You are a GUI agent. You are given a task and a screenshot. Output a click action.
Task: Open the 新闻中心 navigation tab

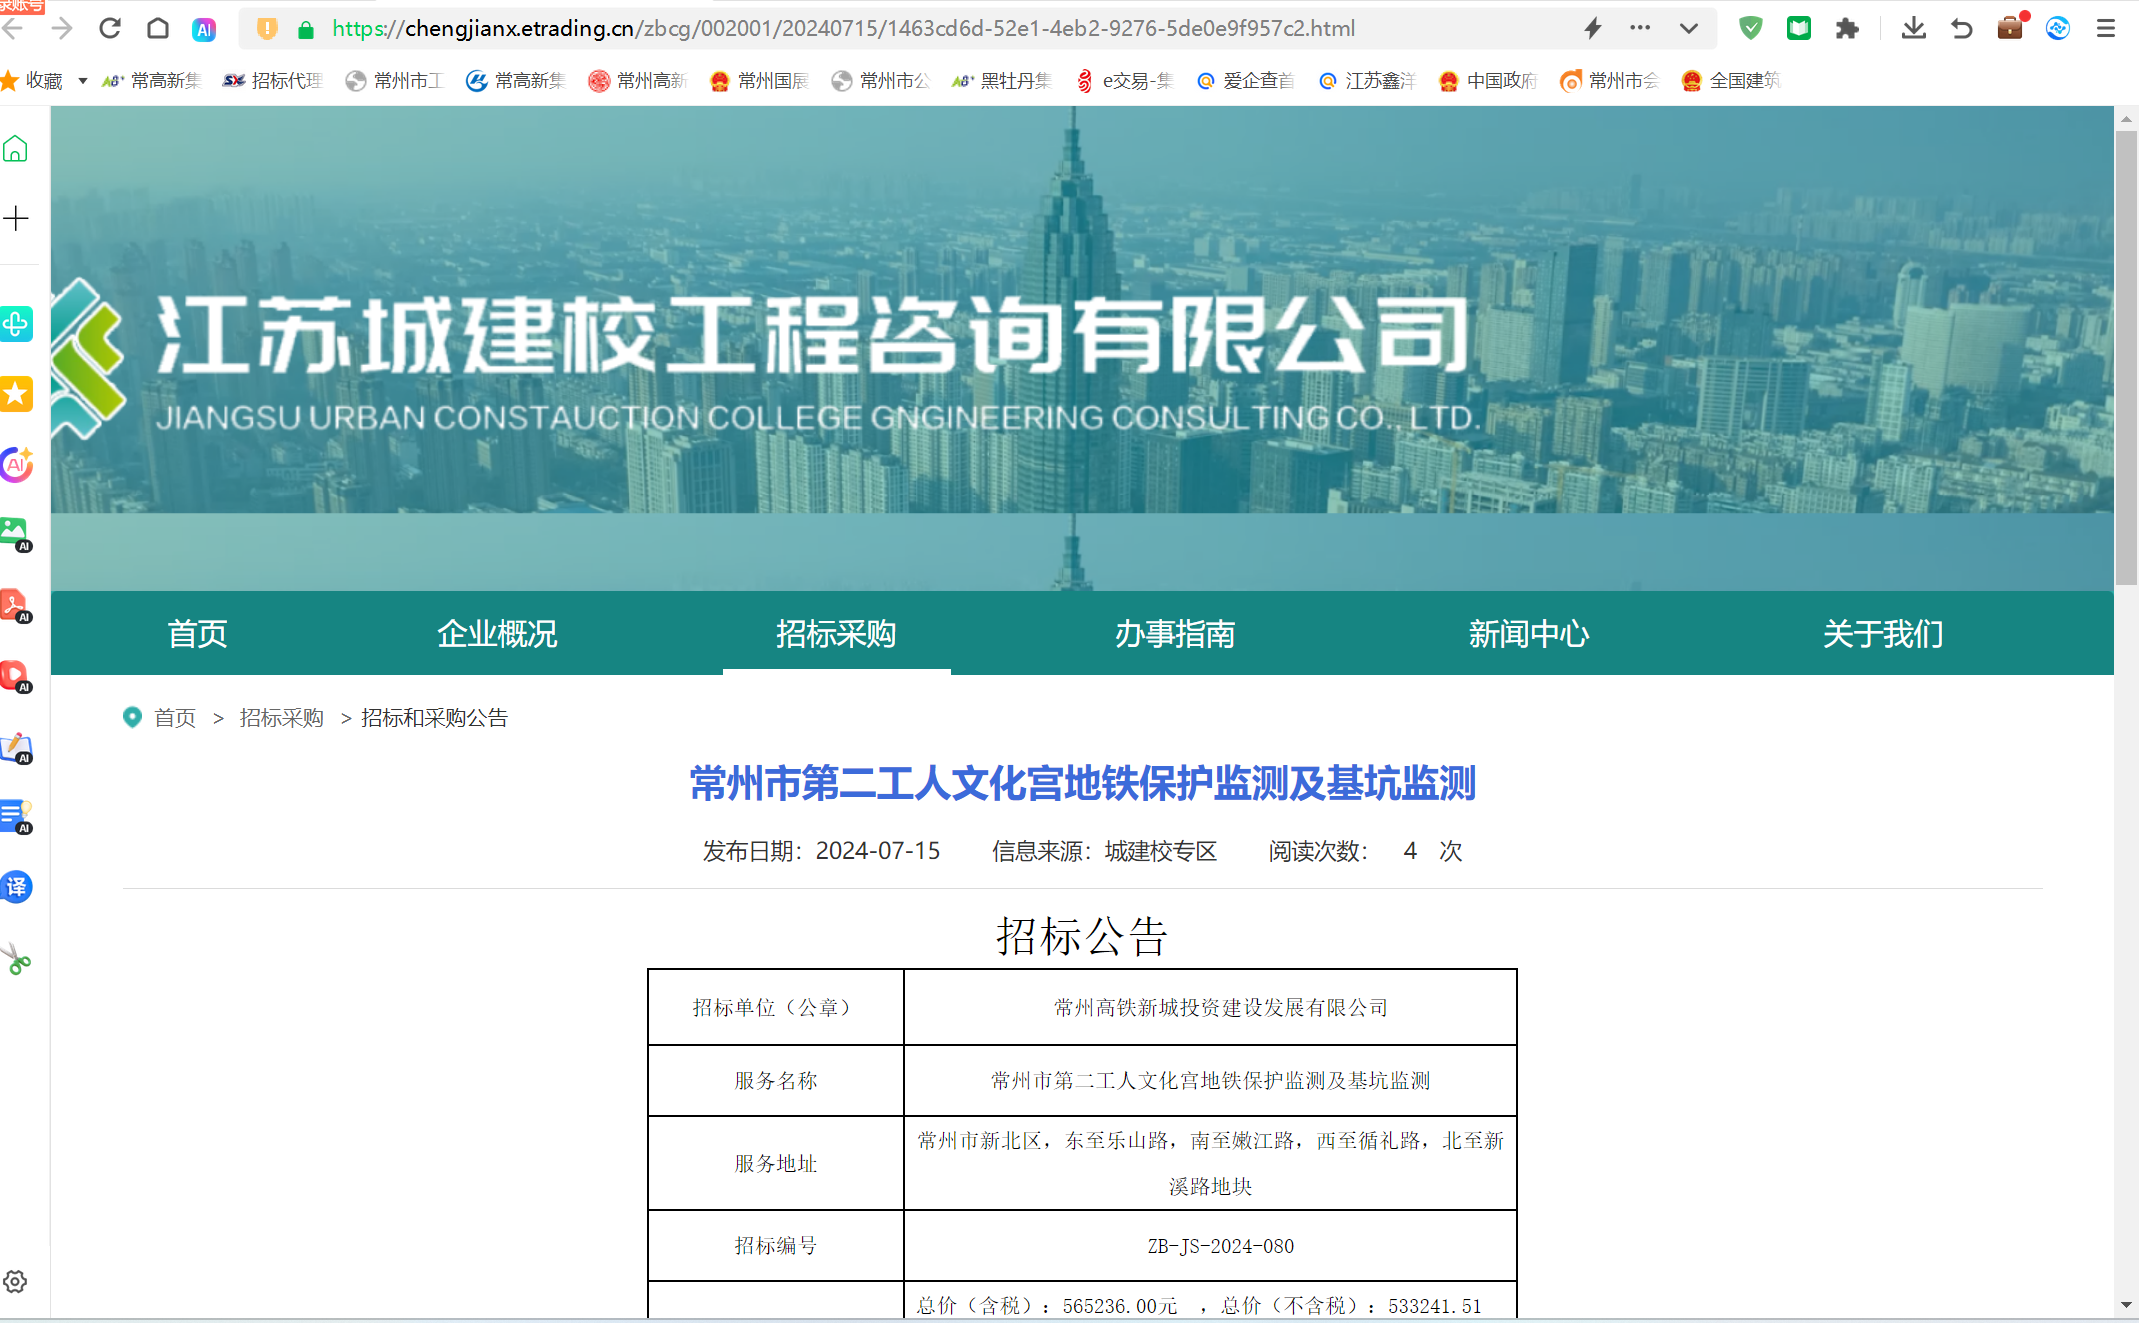(x=1529, y=634)
